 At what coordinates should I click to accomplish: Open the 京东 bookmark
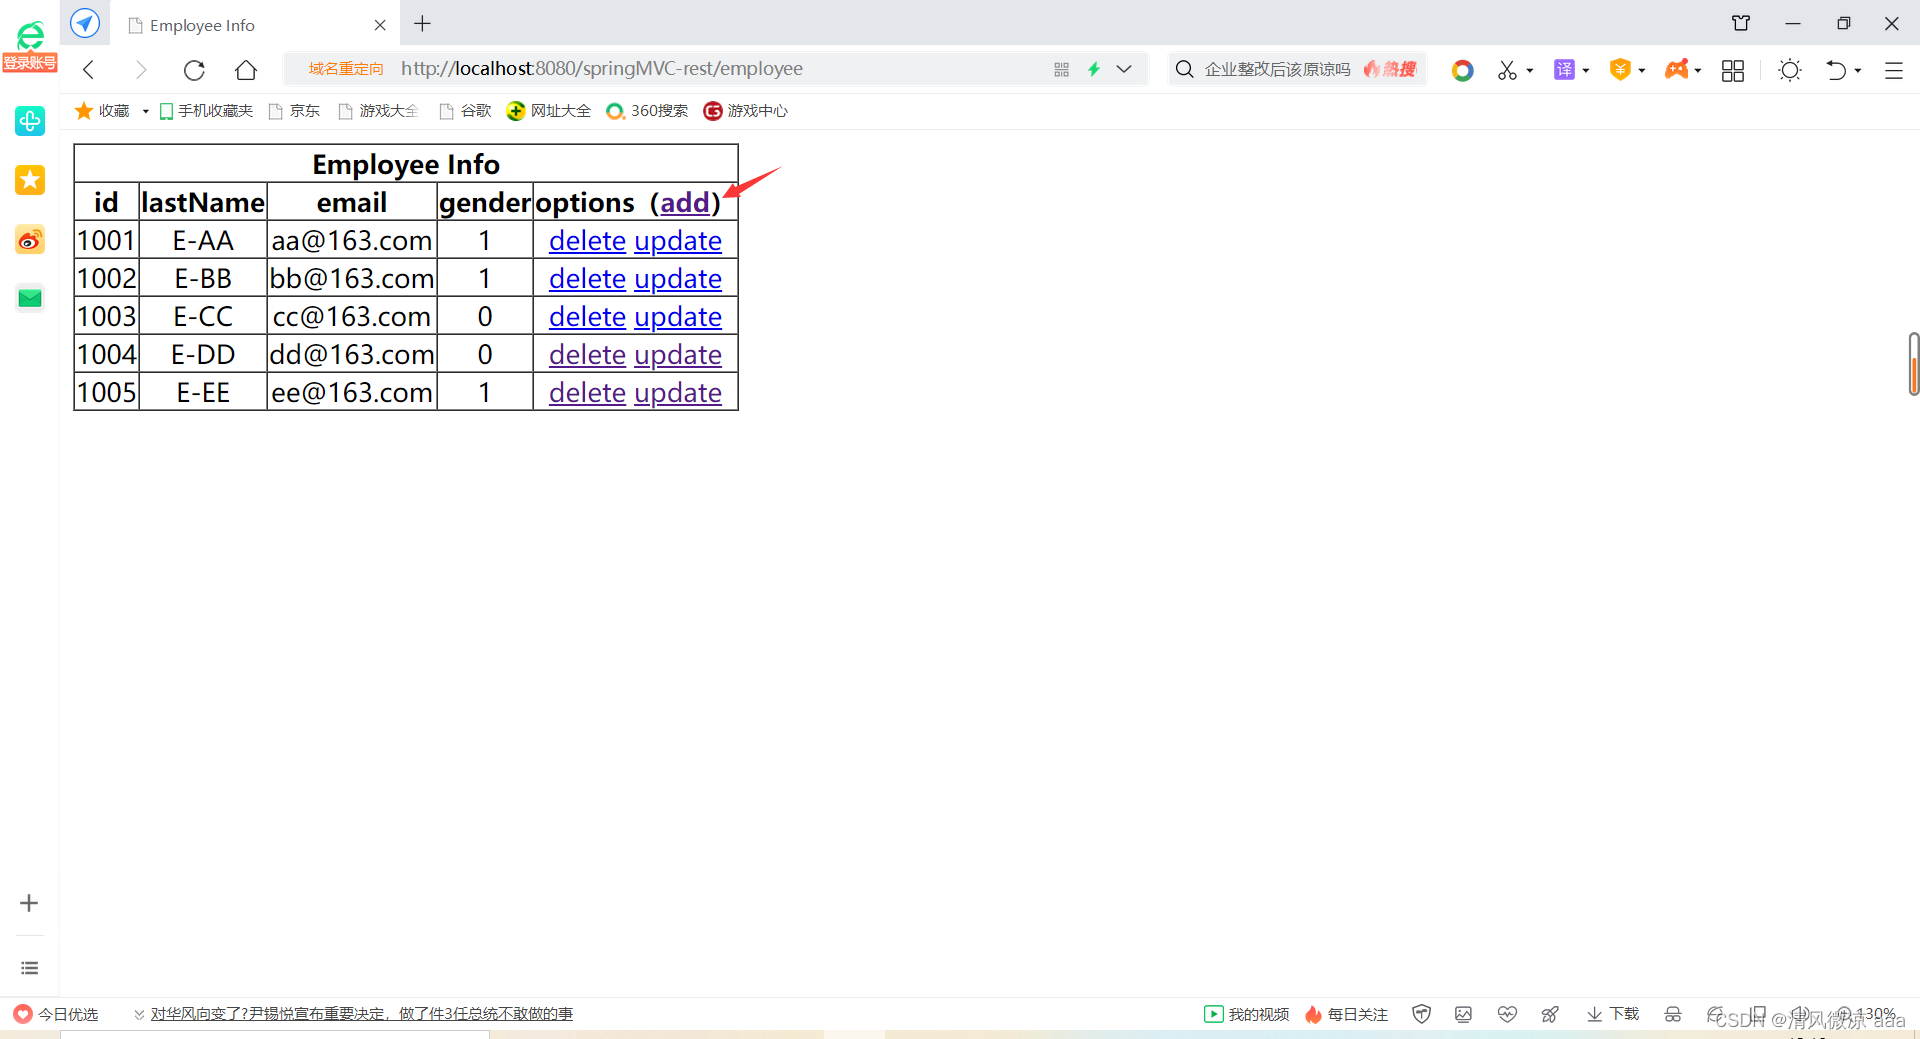coord(295,111)
